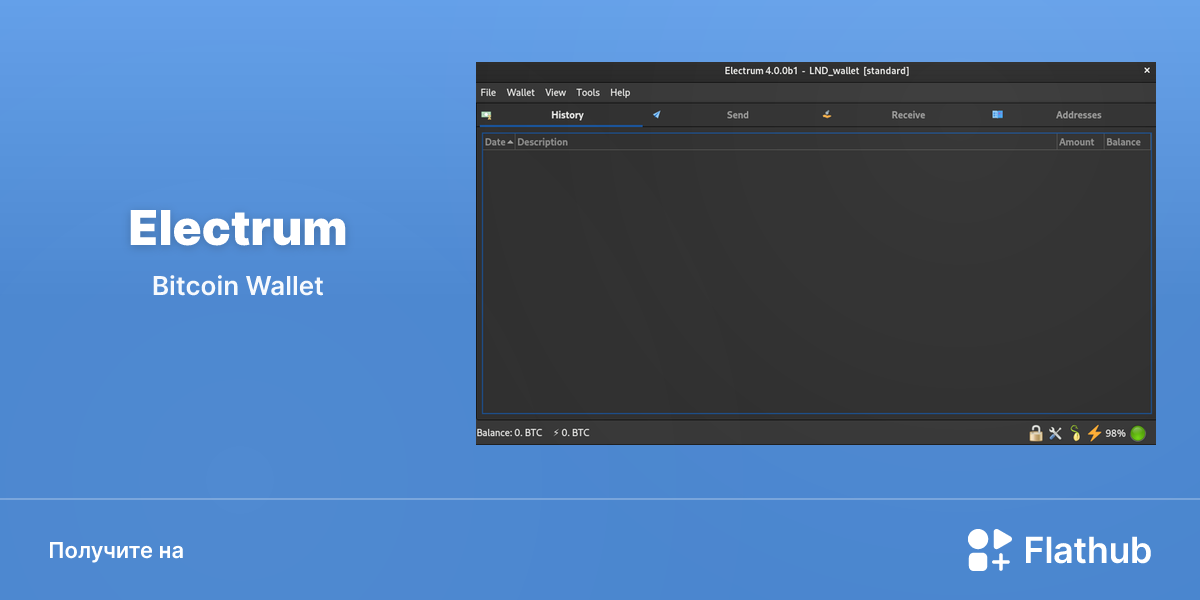Switch to the Receive tab

[x=900, y=115]
